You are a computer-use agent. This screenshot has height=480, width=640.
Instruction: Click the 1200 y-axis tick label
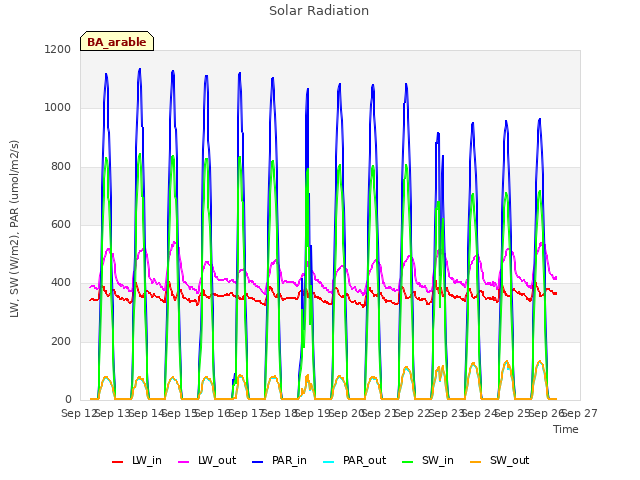pyautogui.click(x=58, y=49)
